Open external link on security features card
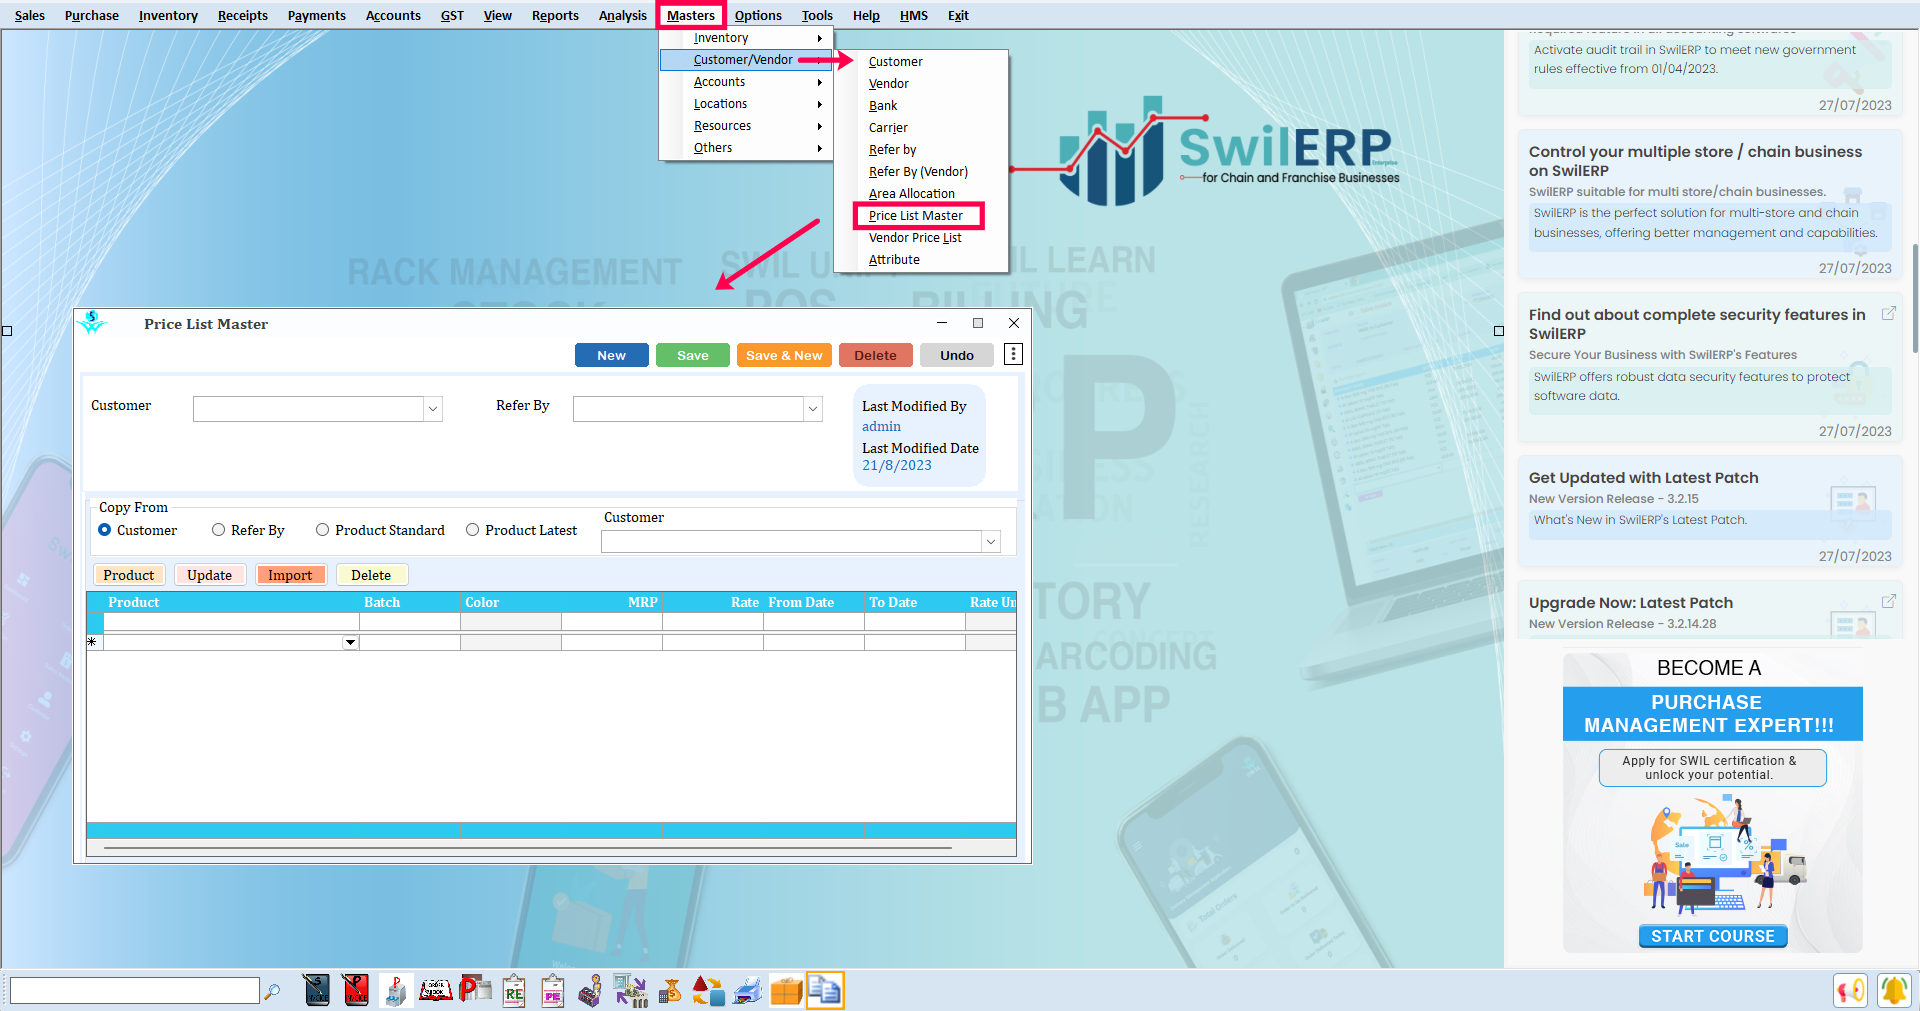Screen dimensions: 1920x1011 tap(1889, 313)
